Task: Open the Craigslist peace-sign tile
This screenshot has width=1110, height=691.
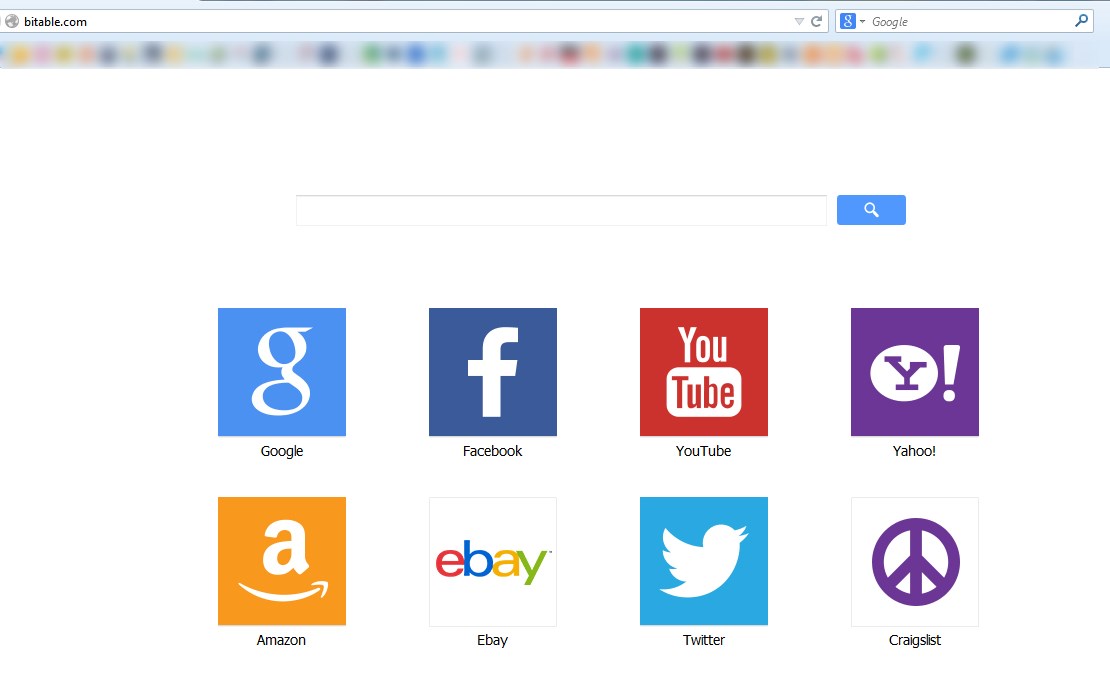Action: click(x=915, y=561)
